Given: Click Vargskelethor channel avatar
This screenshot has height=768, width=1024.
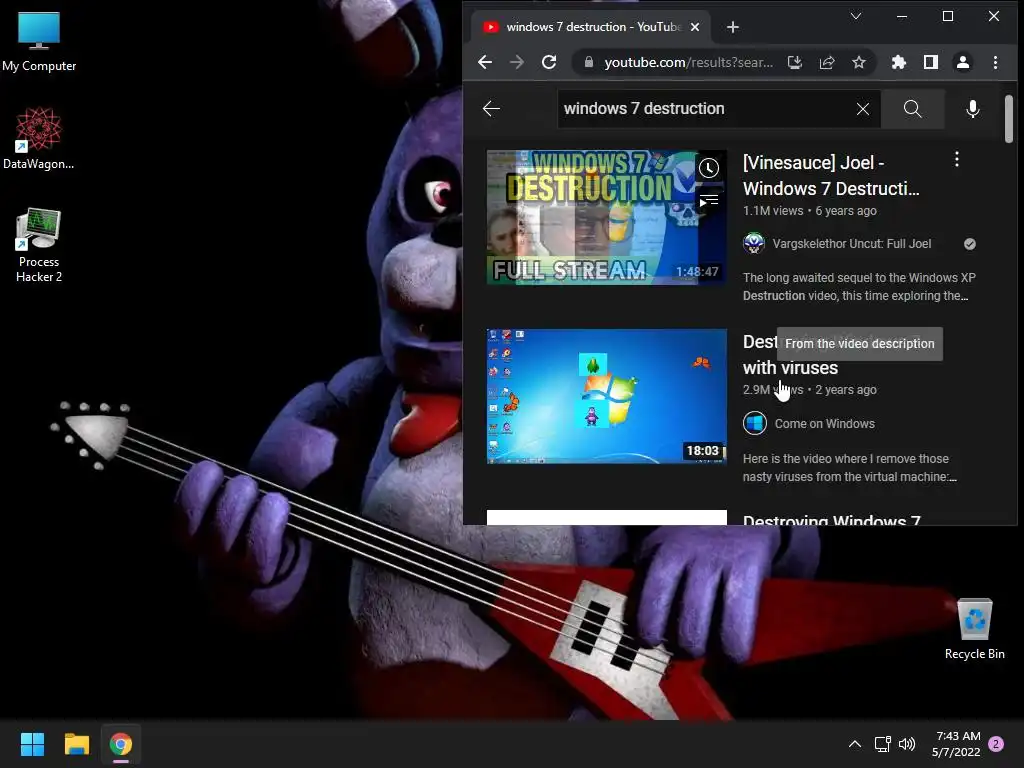Looking at the screenshot, I should (x=754, y=244).
